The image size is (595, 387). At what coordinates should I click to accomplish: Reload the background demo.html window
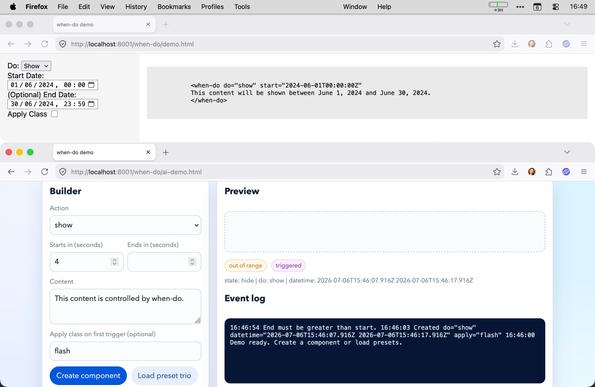[x=44, y=44]
